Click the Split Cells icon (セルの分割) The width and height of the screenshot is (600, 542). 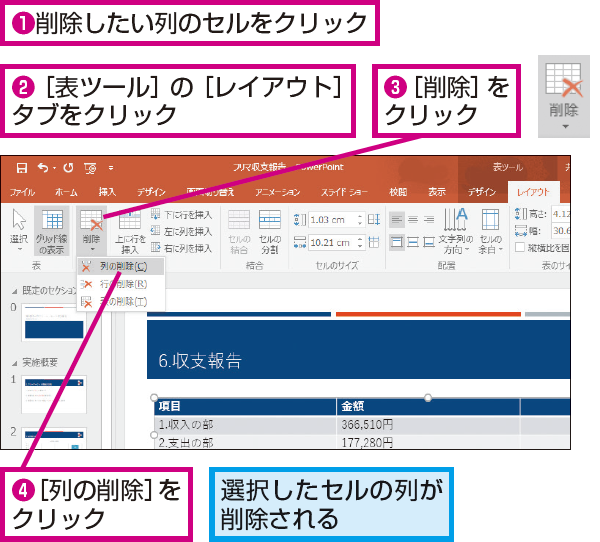tap(270, 231)
